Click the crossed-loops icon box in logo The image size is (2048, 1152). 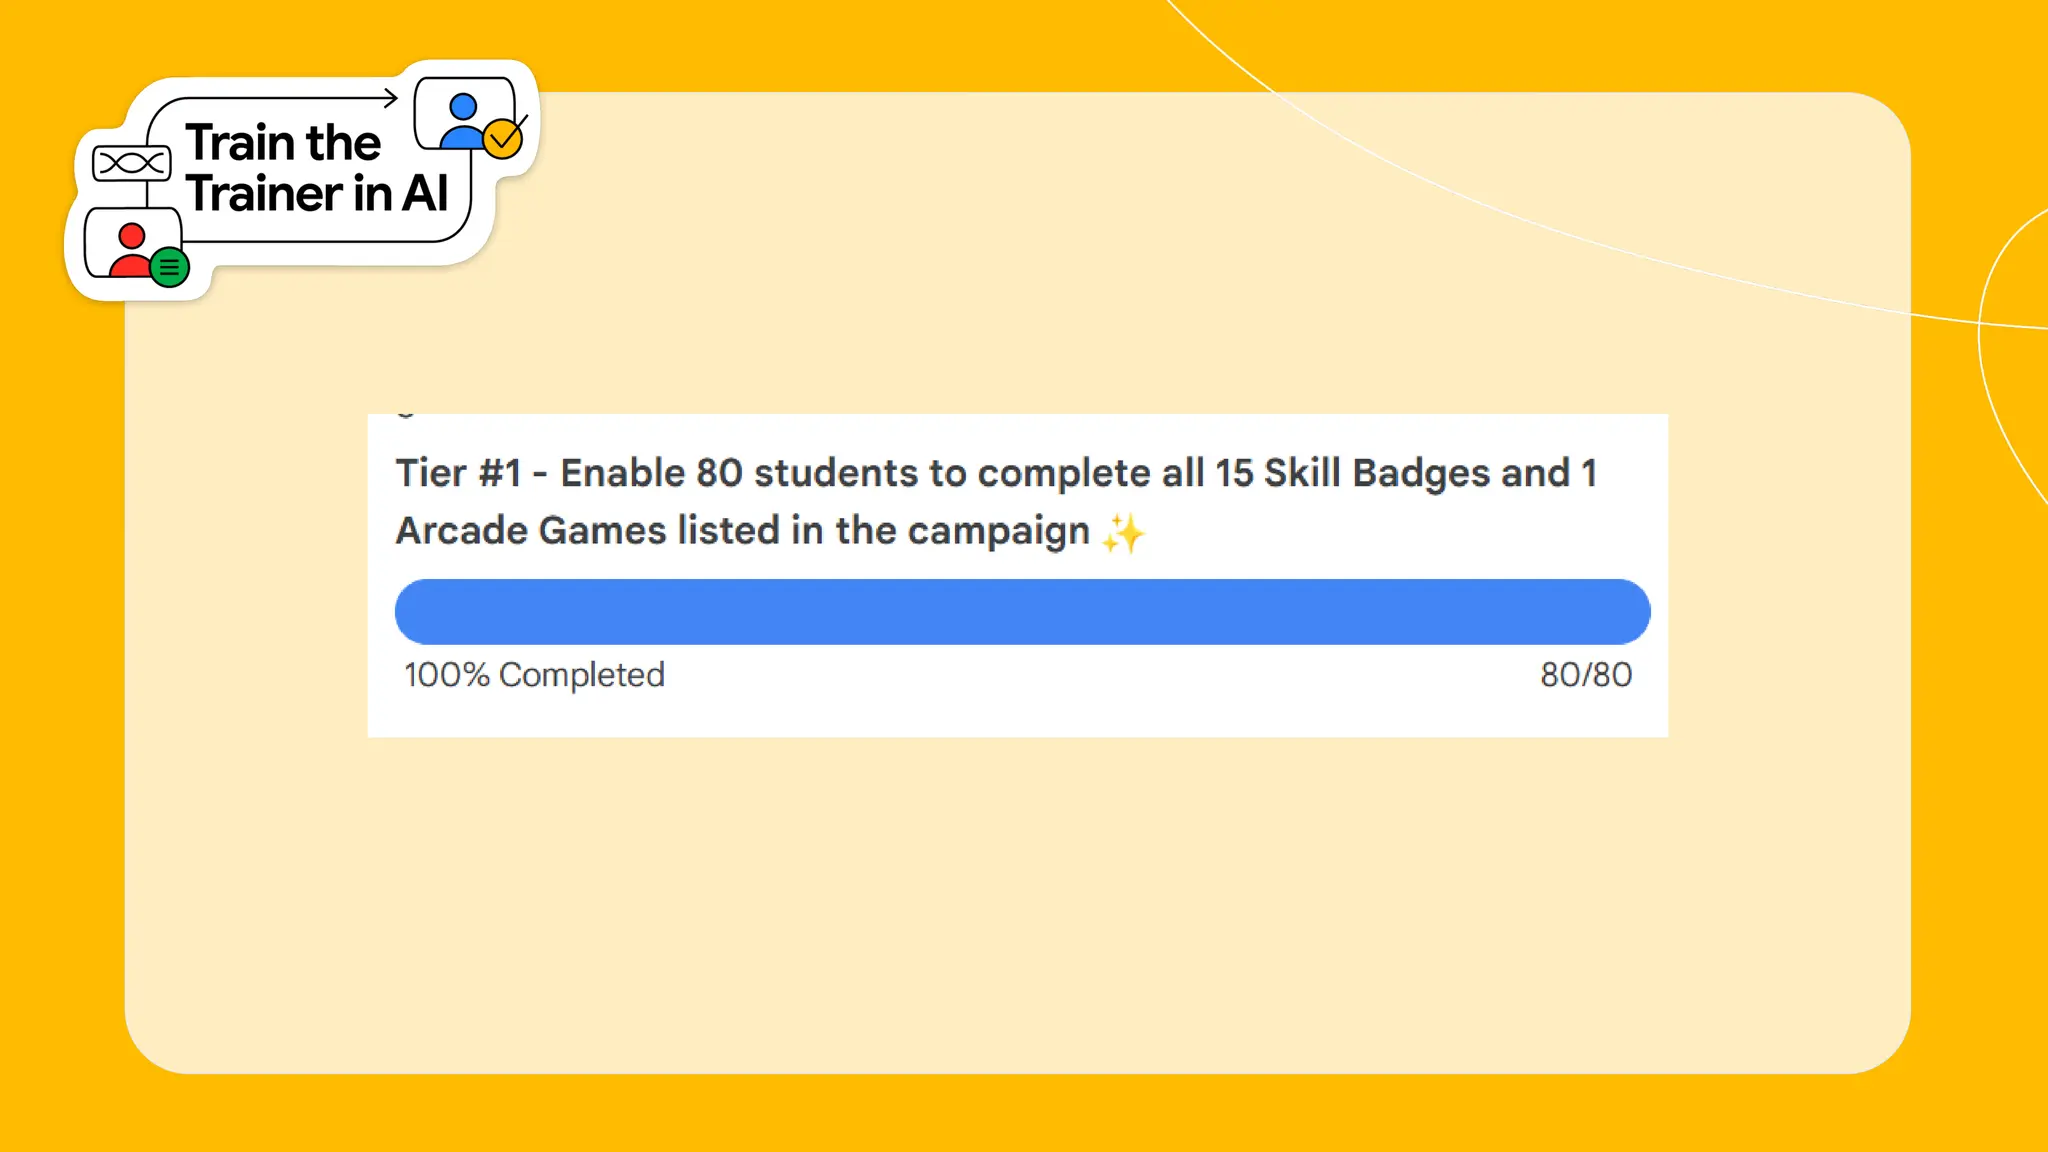131,163
